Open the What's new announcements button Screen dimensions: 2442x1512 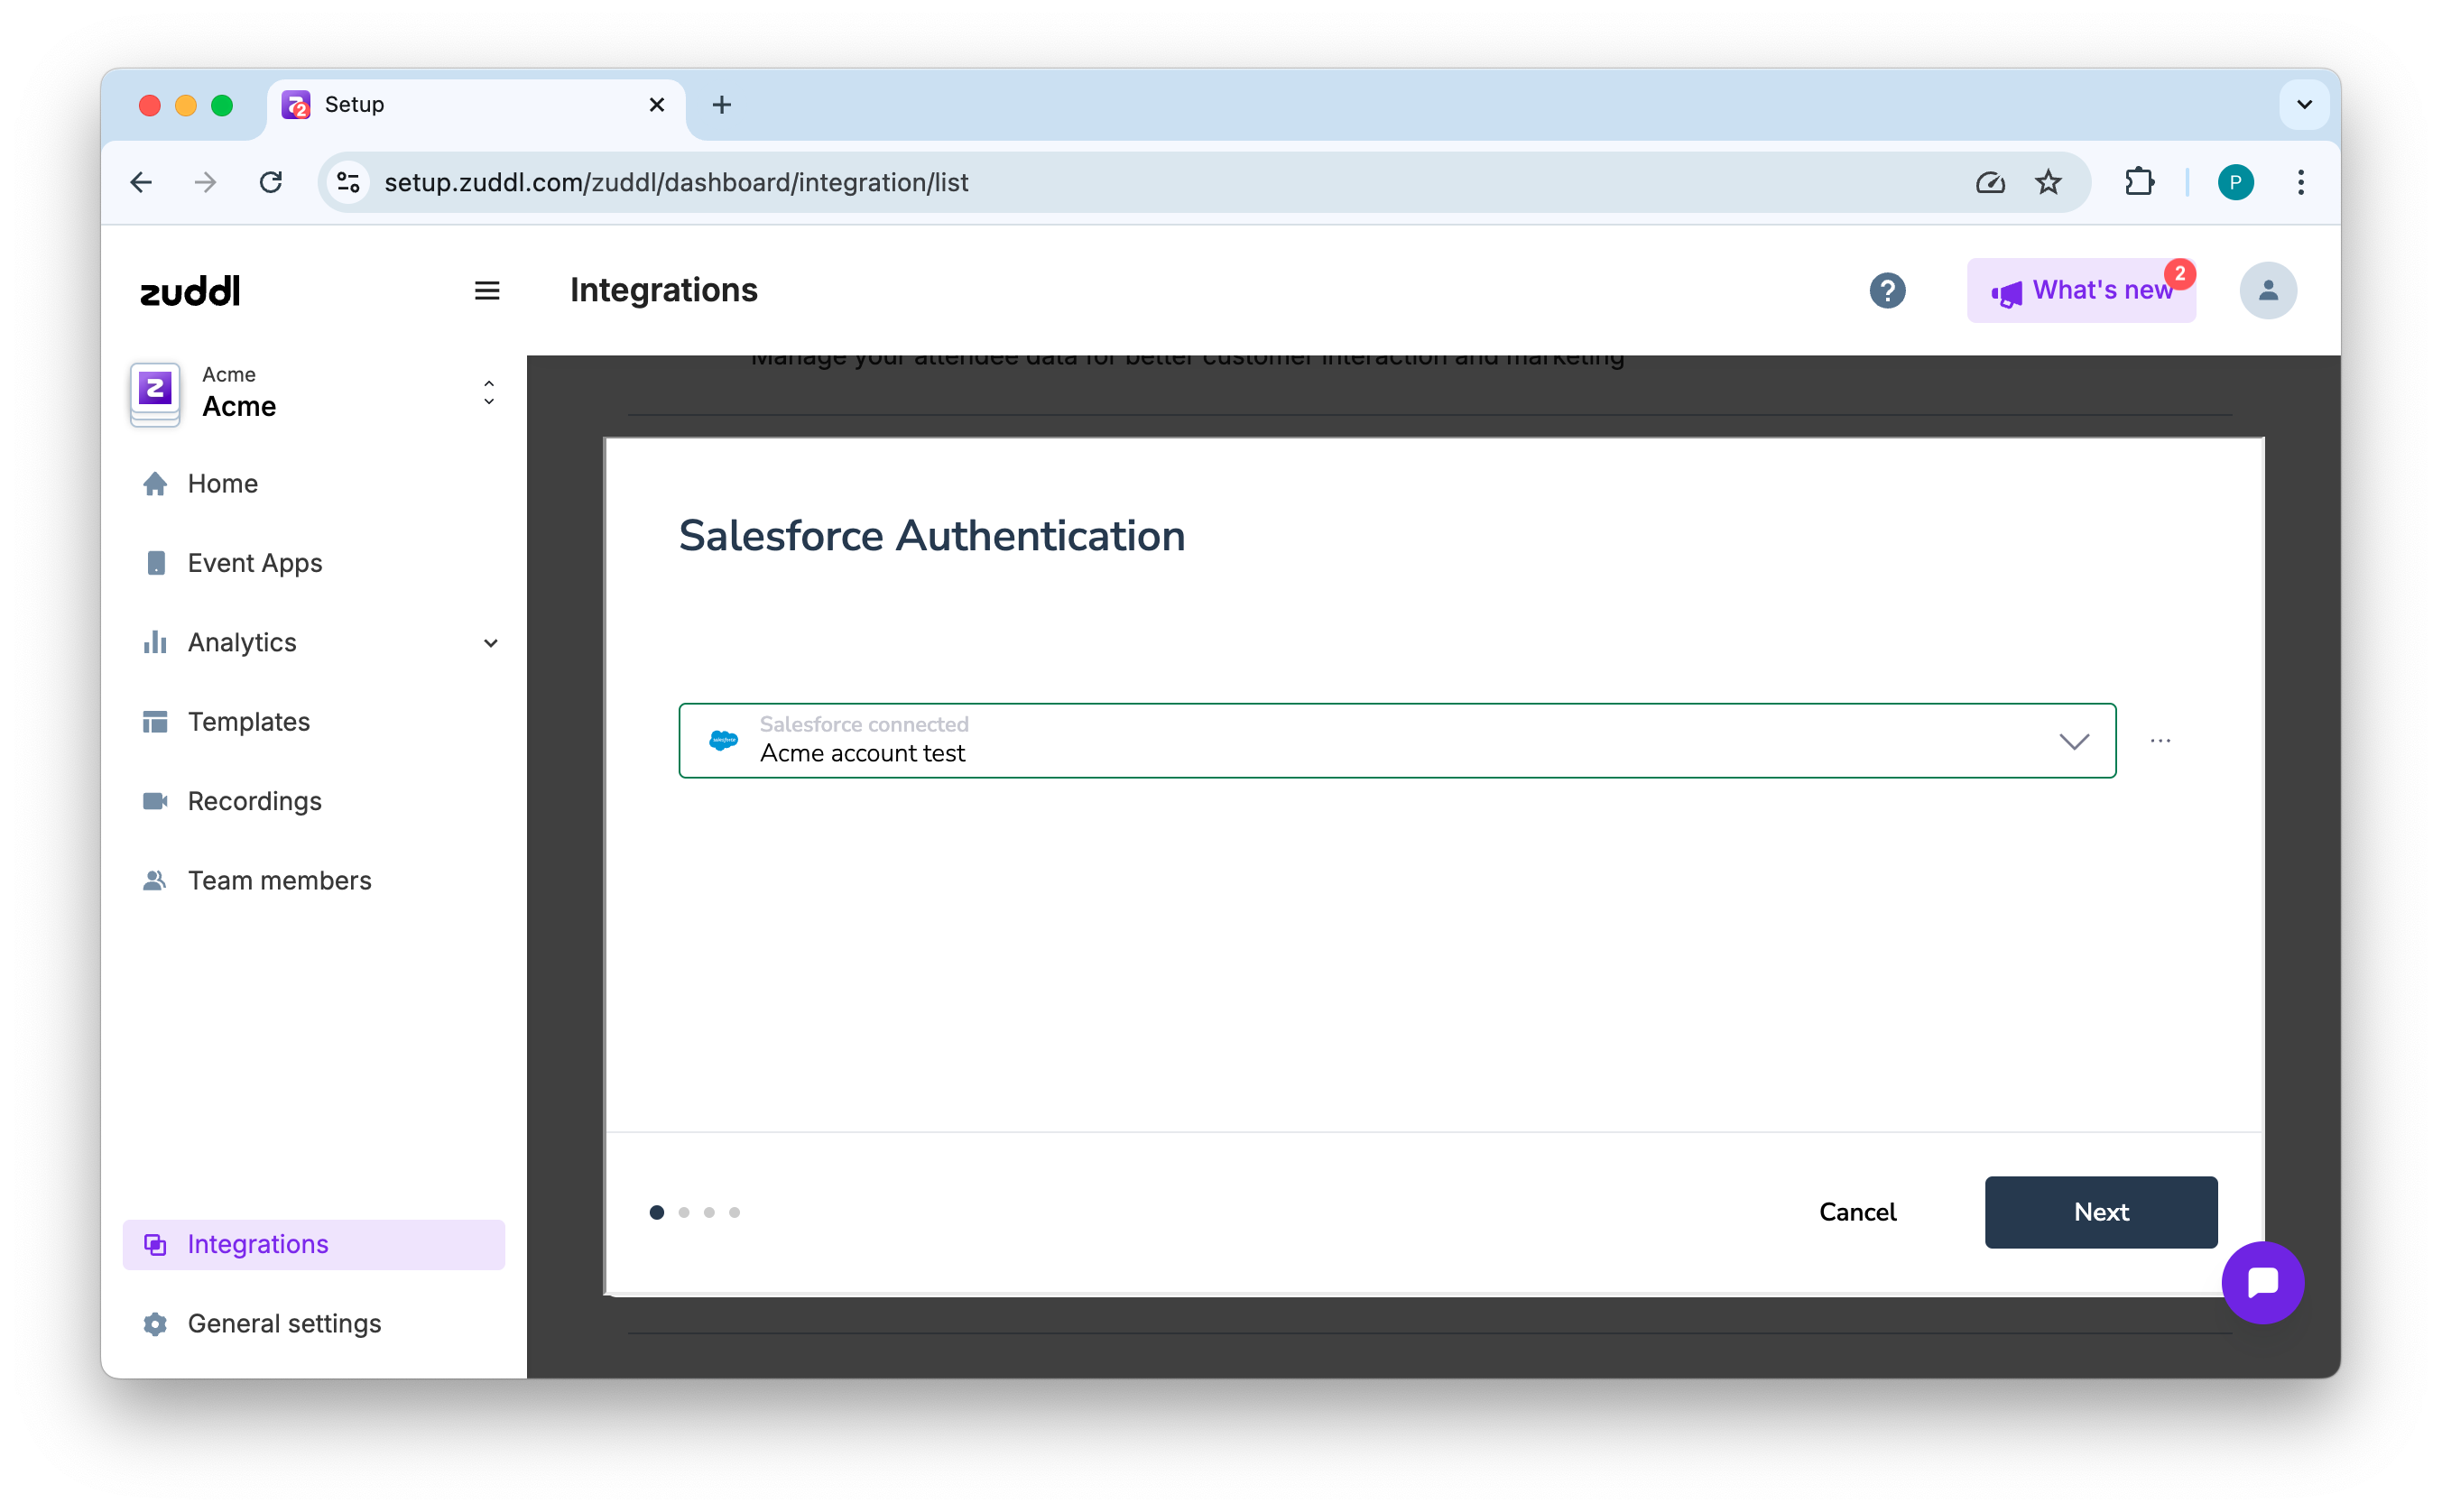coord(2080,291)
